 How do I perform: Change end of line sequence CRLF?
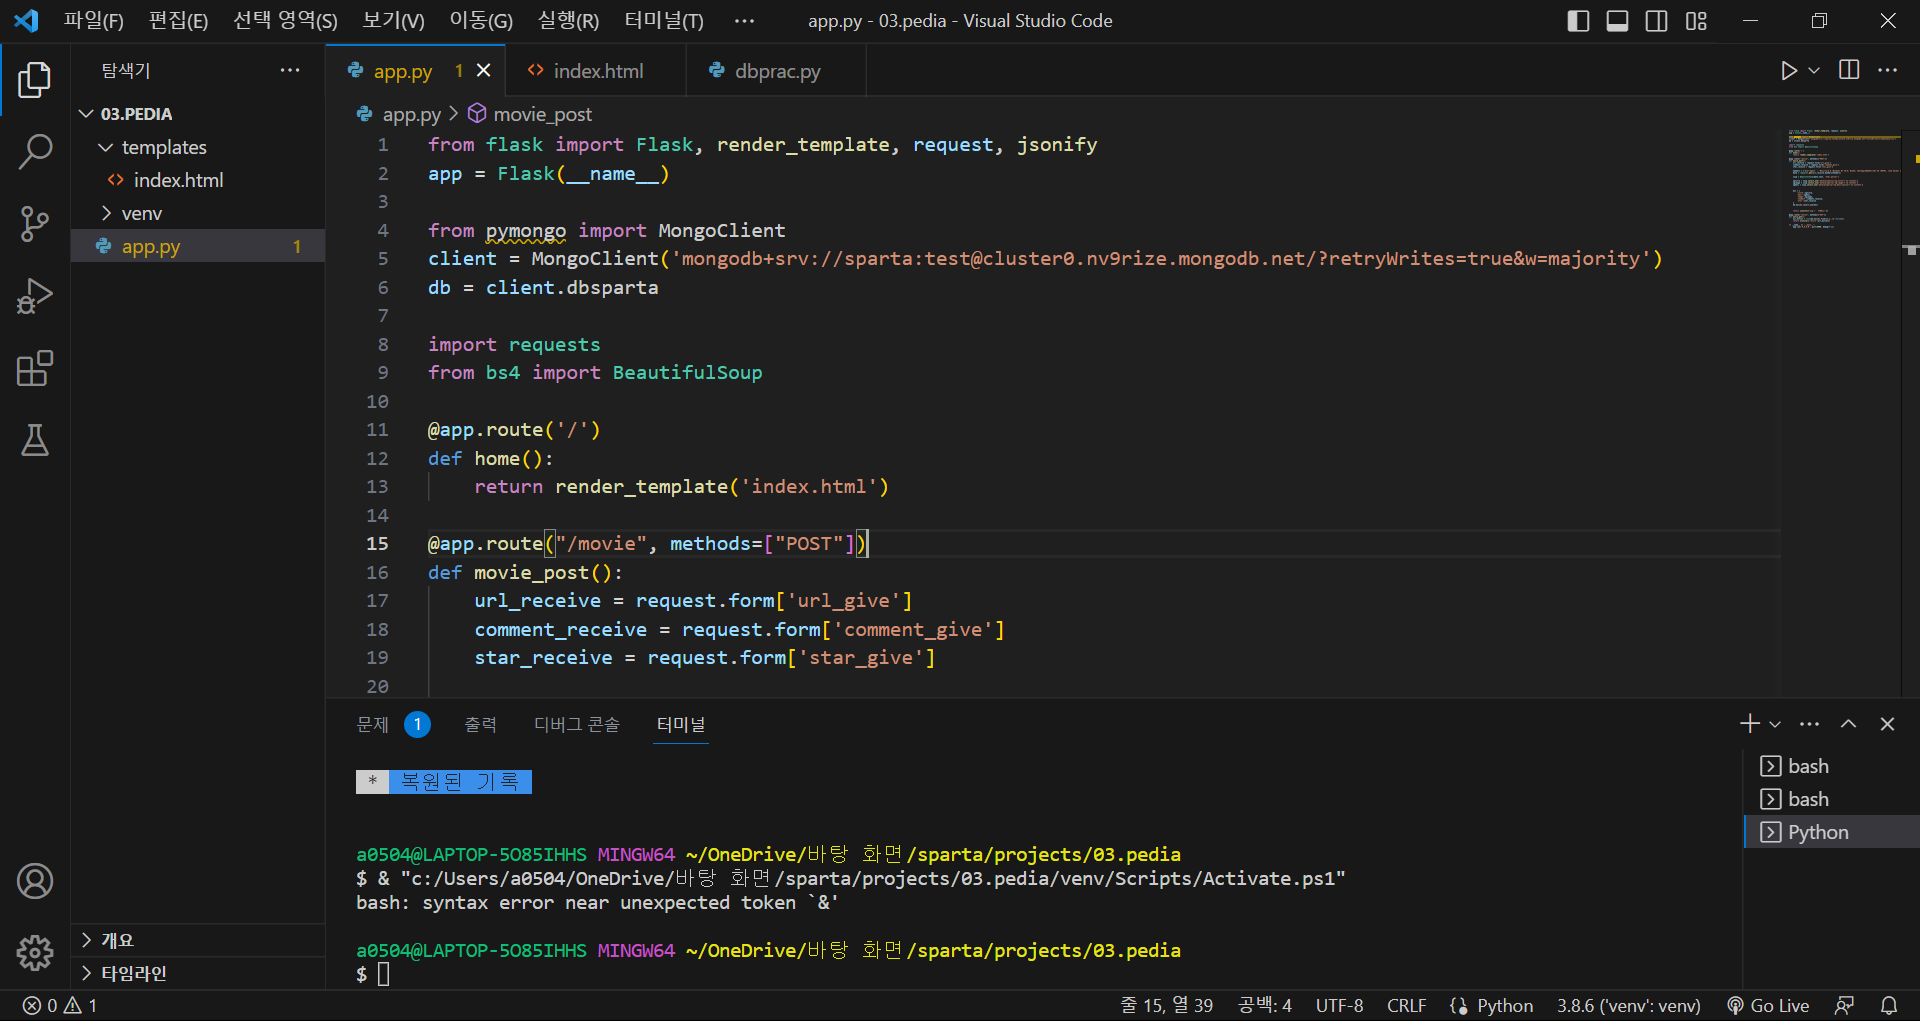click(x=1407, y=1006)
